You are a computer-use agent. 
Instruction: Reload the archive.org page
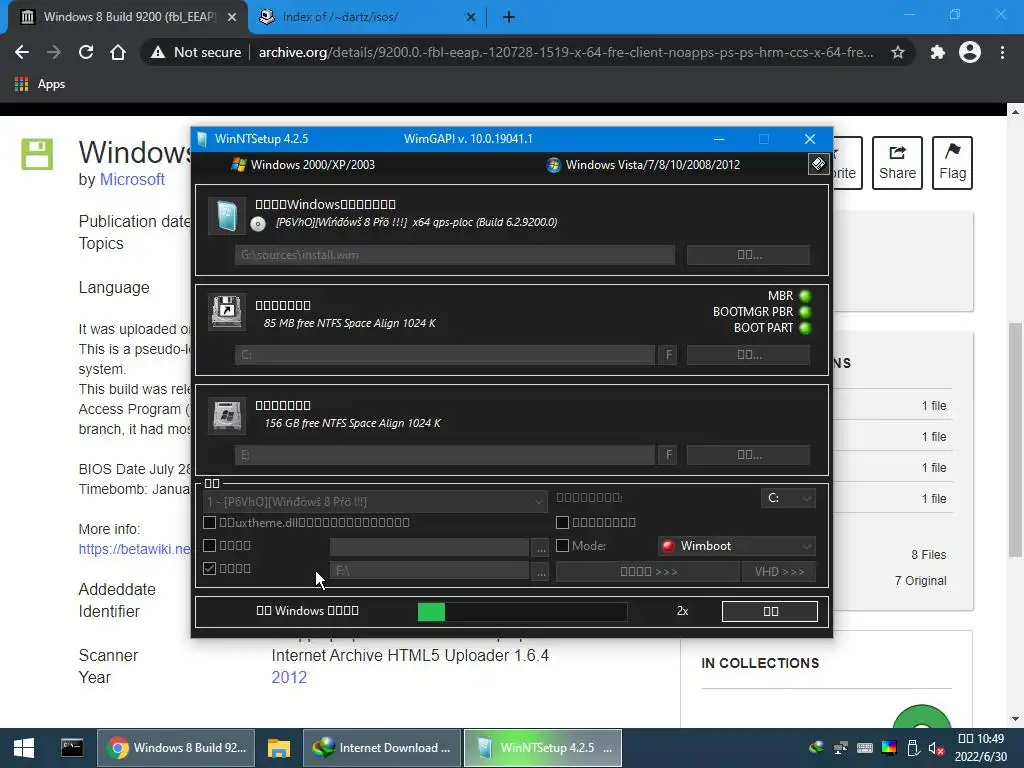click(86, 52)
